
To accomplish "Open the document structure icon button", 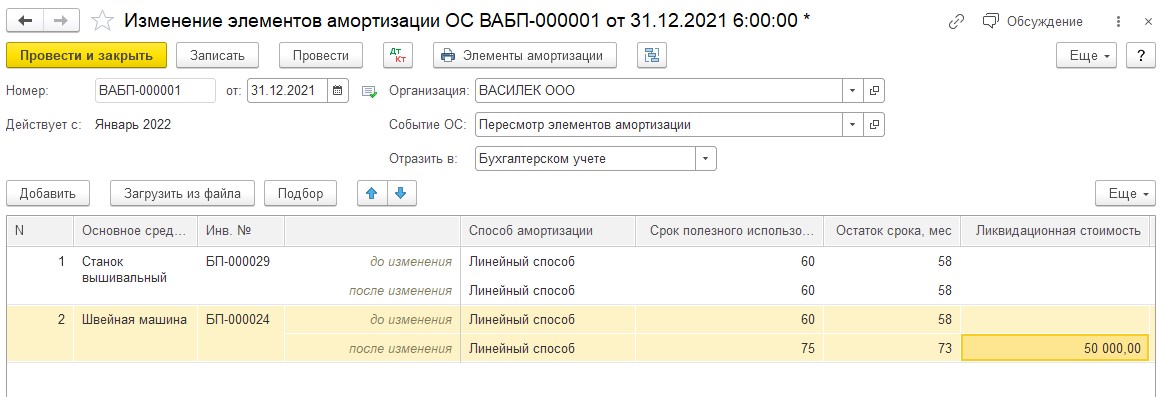I will coord(652,55).
